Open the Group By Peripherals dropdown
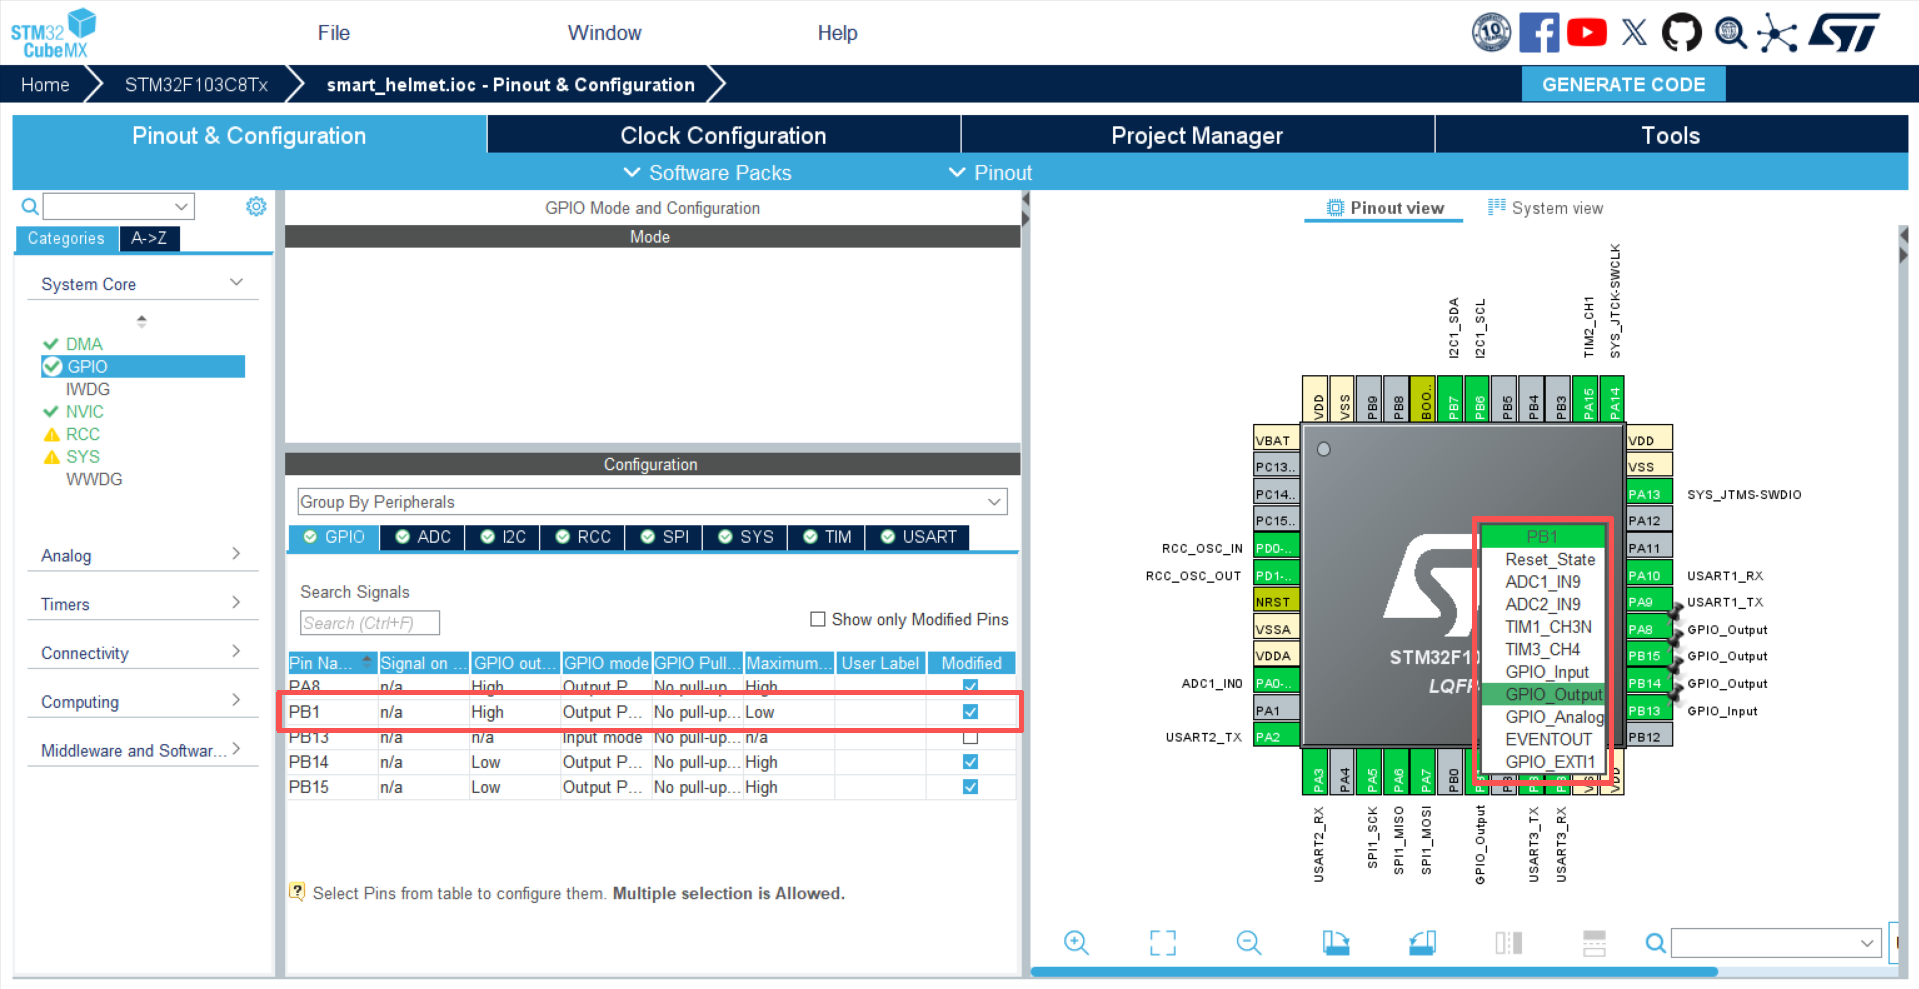The height and width of the screenshot is (989, 1919). coord(652,502)
